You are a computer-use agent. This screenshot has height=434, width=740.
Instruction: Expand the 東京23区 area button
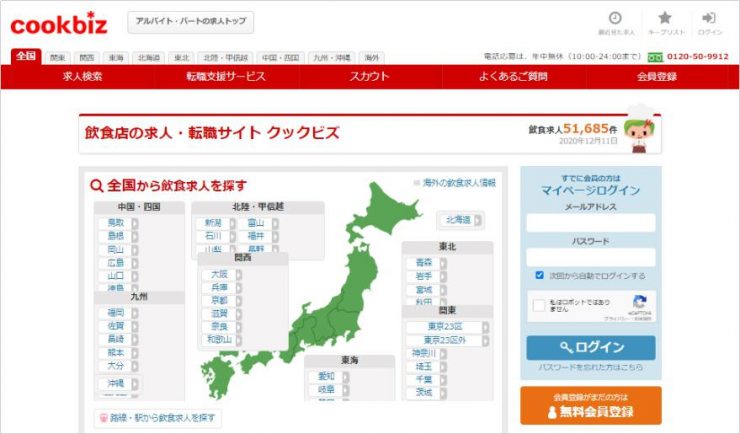coord(447,326)
